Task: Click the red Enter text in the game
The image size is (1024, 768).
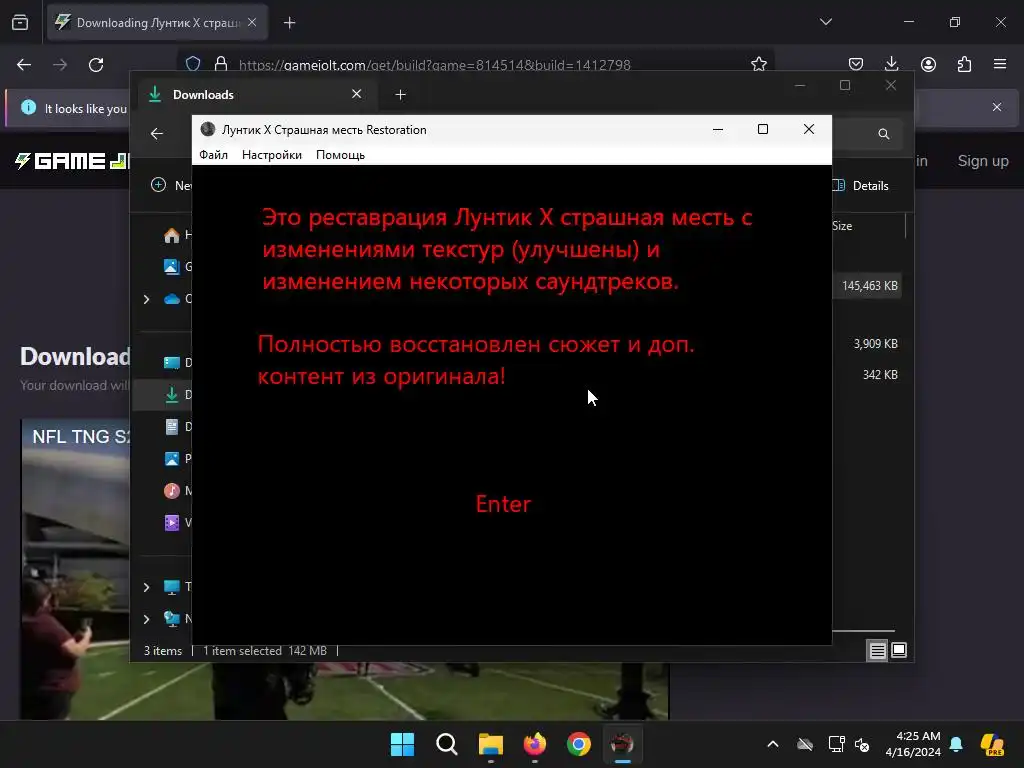Action: 503,504
